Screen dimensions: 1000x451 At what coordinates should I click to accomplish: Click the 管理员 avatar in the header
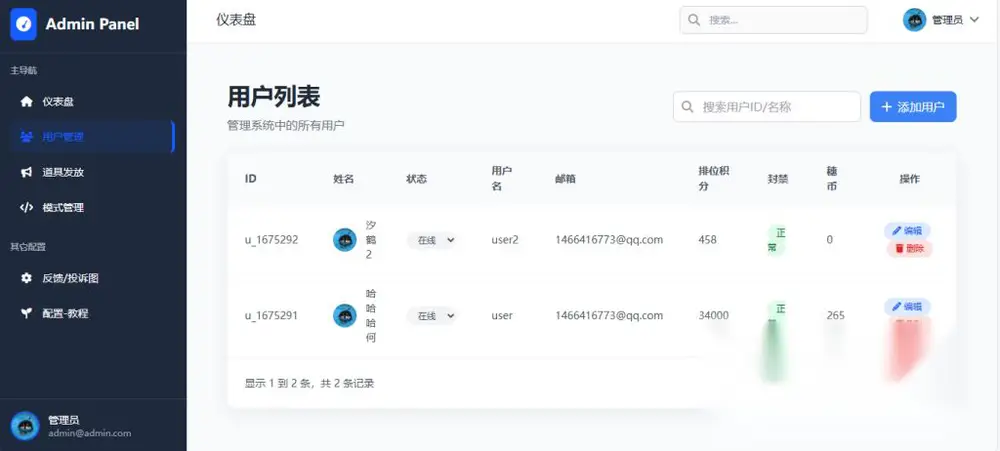point(915,20)
